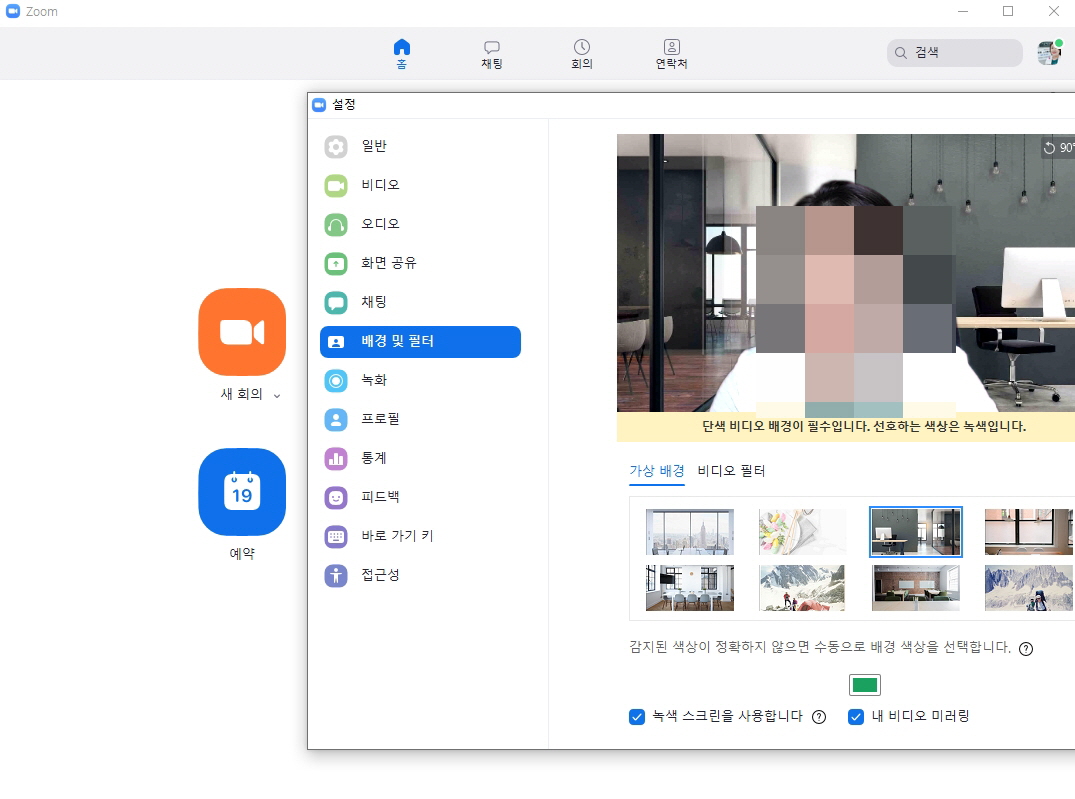Open 비디오 settings camera icon

pos(336,185)
